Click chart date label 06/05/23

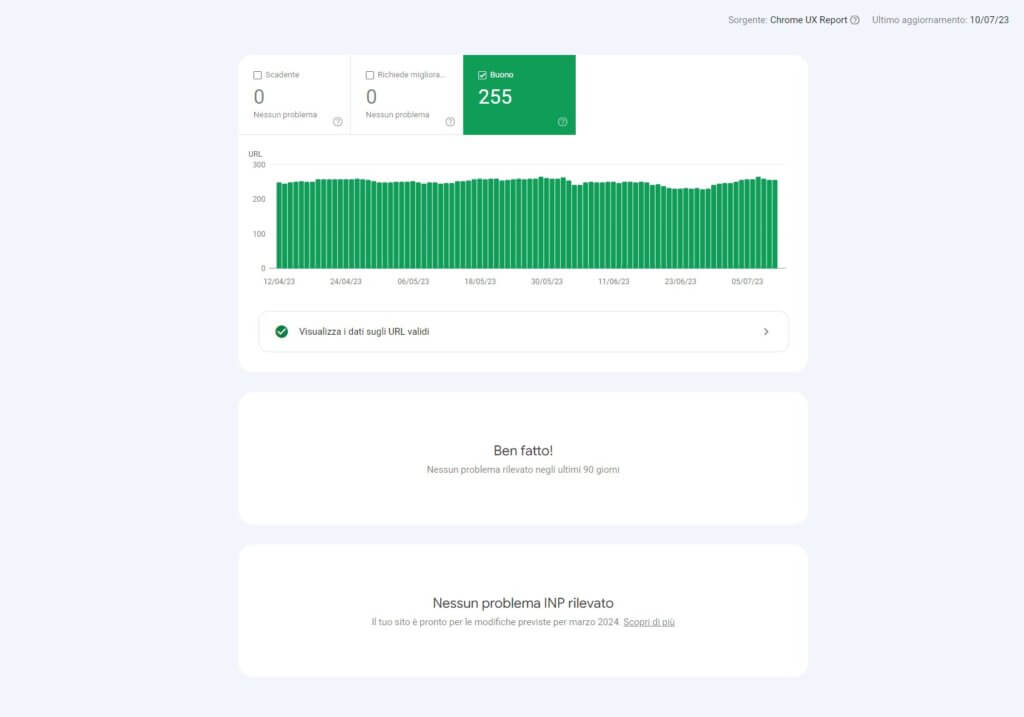[413, 281]
